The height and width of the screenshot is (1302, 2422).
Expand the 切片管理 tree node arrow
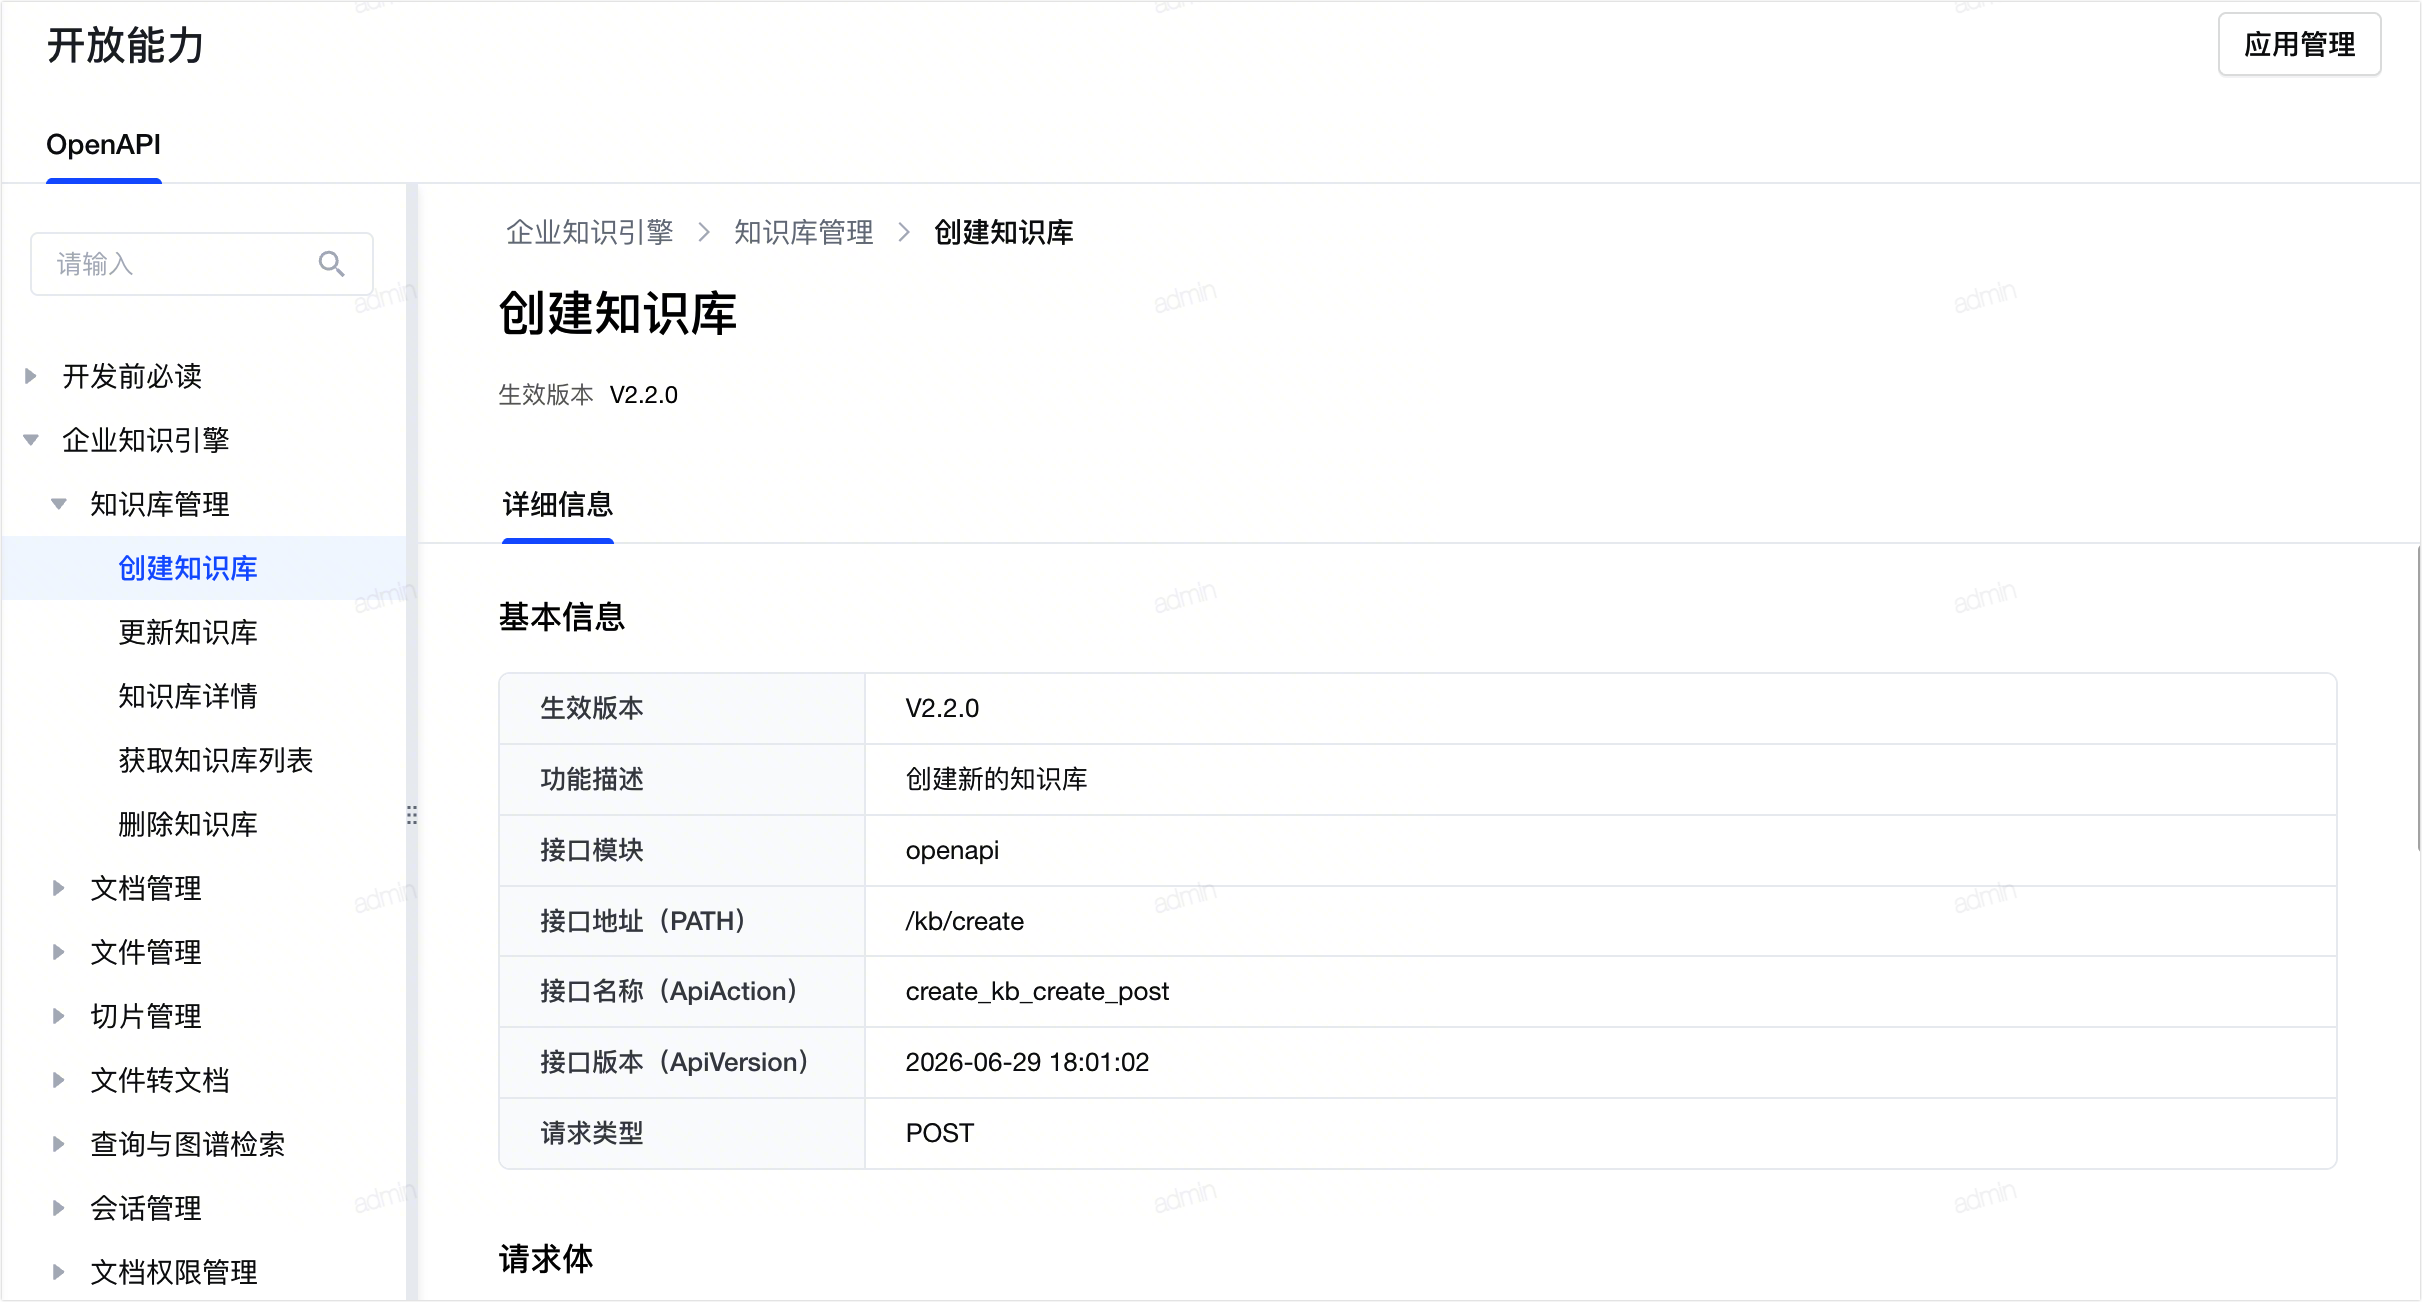pos(59,1016)
